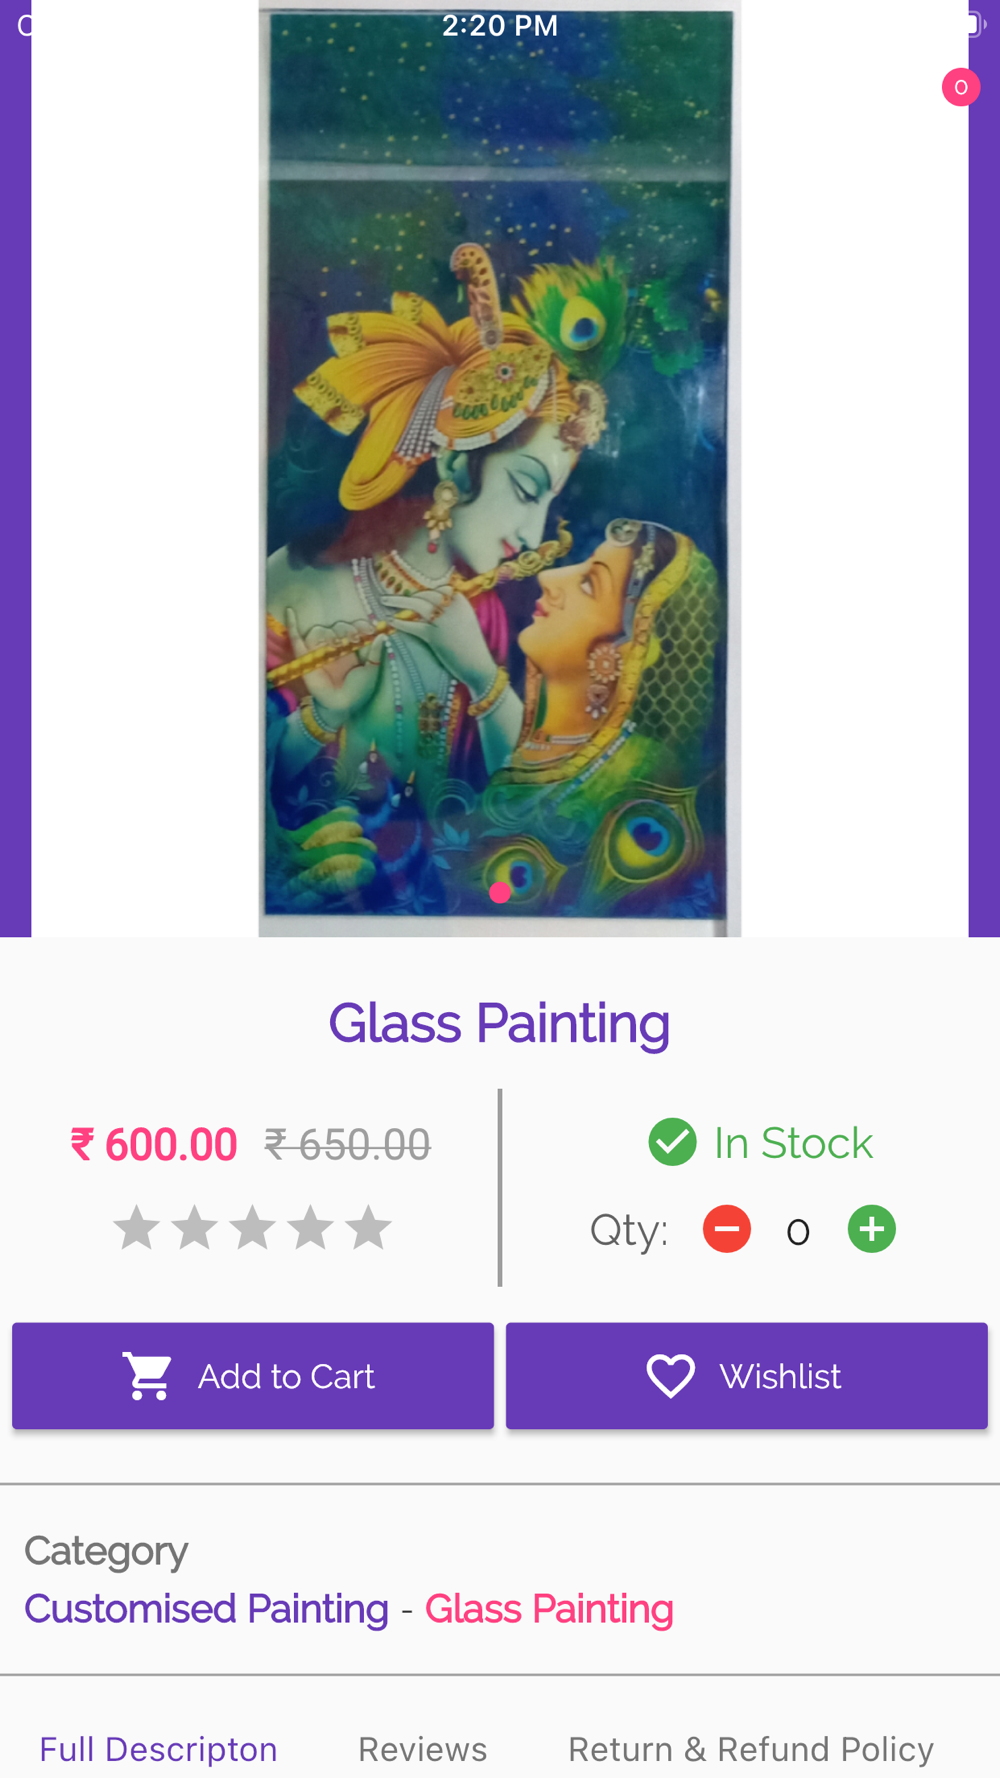Viewport: 1000px width, 1778px height.
Task: Switch to Reviews tab
Action: (x=423, y=1749)
